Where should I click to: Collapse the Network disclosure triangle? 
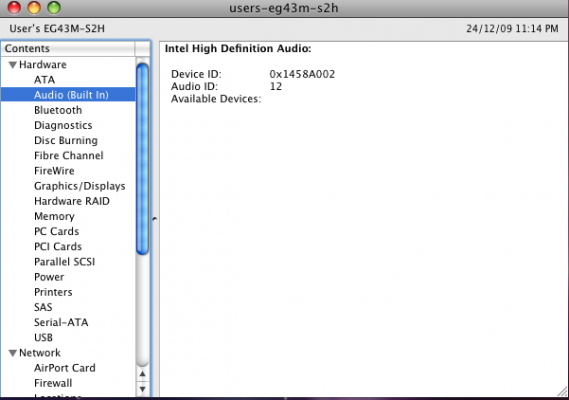pos(13,353)
